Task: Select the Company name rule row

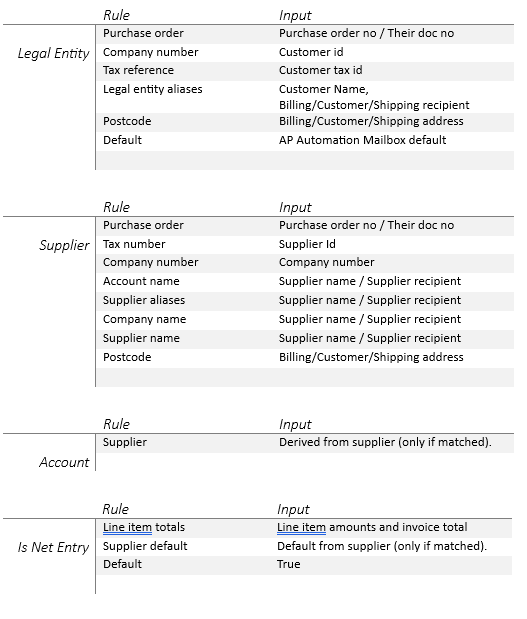Action: [x=305, y=319]
